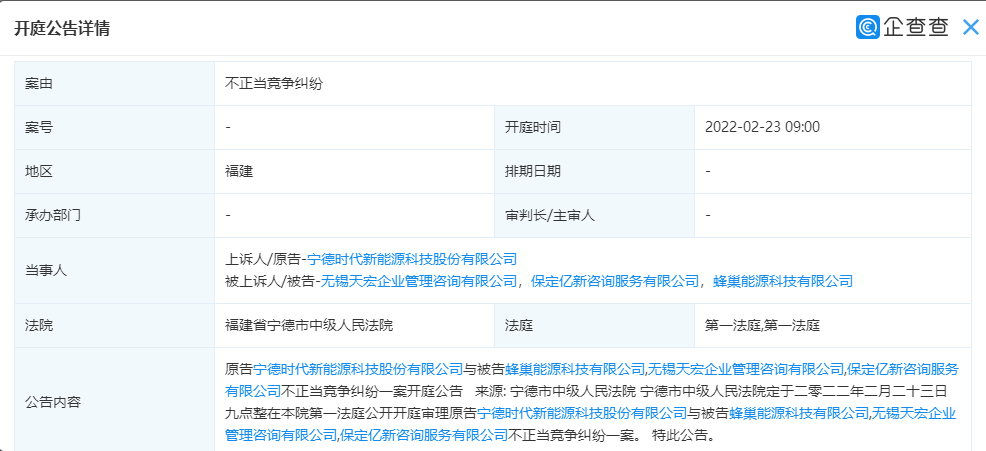This screenshot has height=451, width=986.
Task: Click the 开庭时间 label cell
Action: (x=594, y=127)
